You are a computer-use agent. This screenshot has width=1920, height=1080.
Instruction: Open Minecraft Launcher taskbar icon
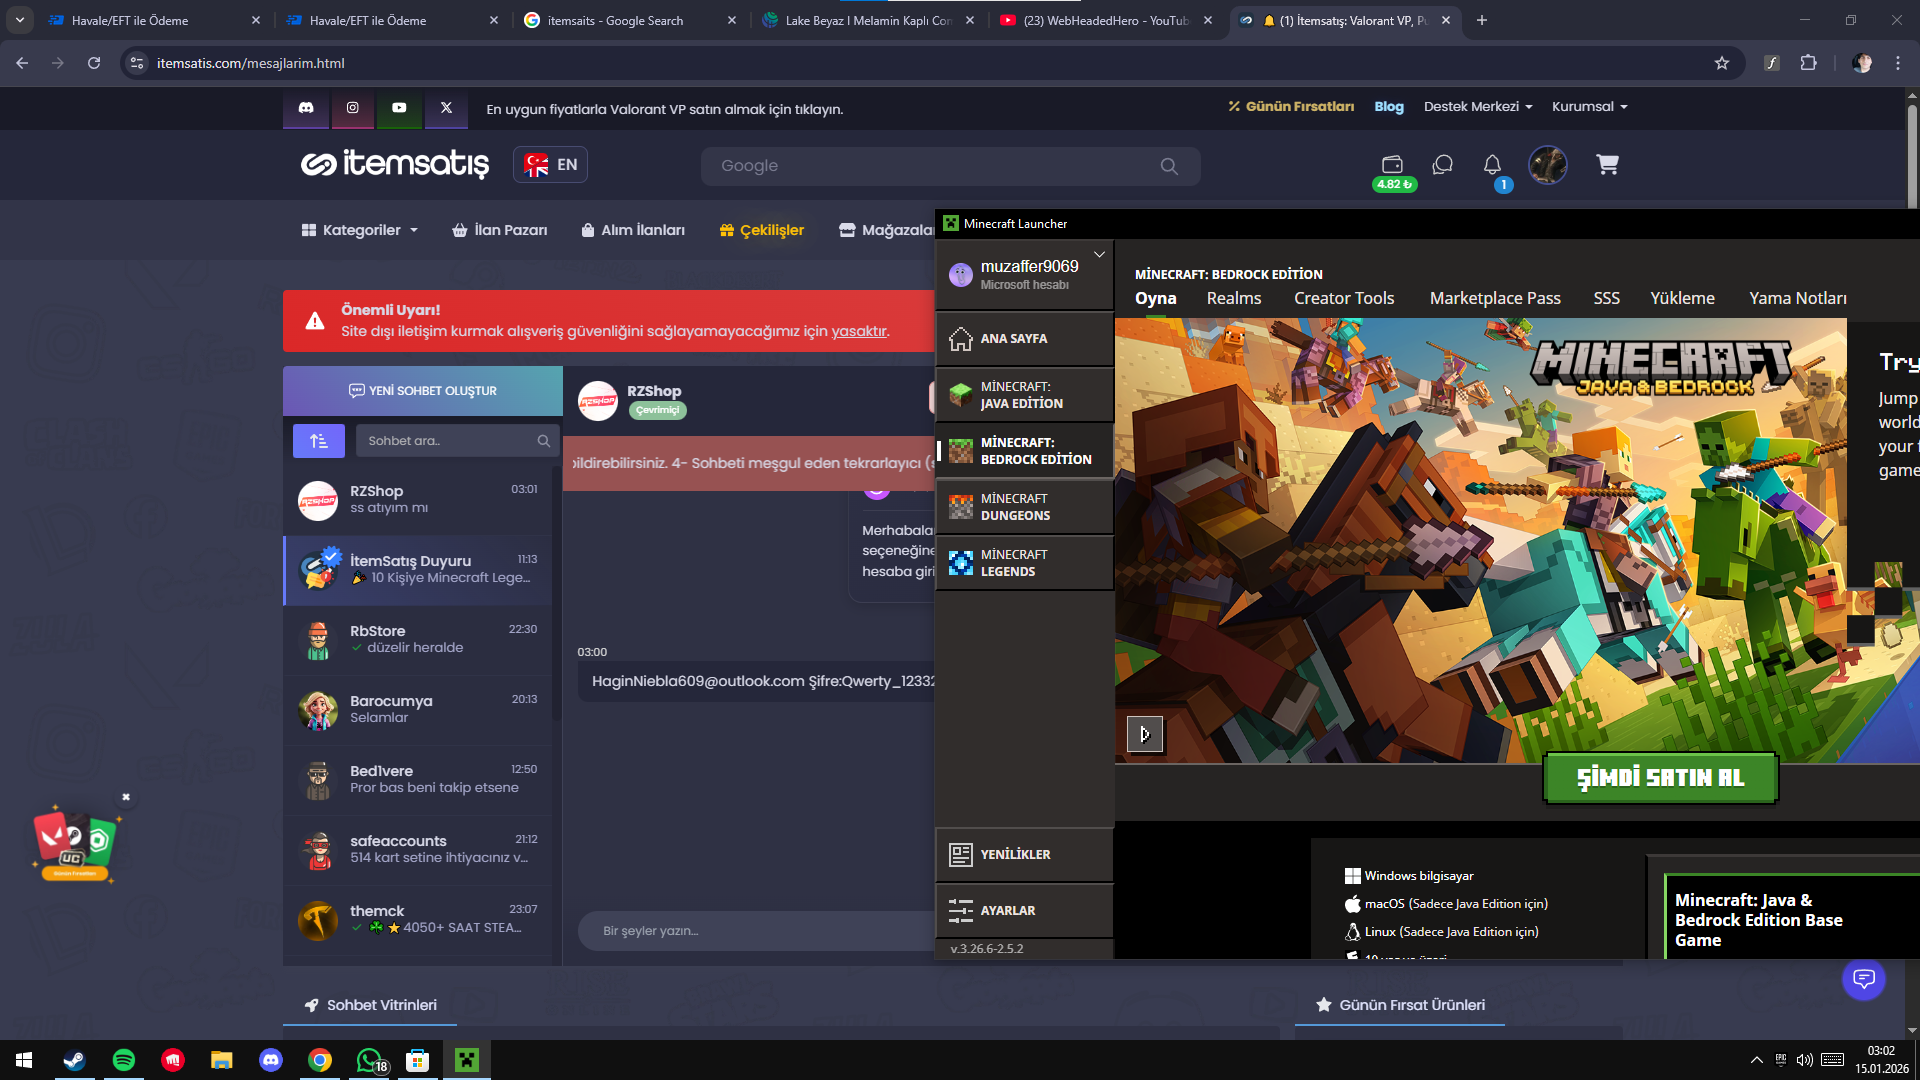click(467, 1060)
